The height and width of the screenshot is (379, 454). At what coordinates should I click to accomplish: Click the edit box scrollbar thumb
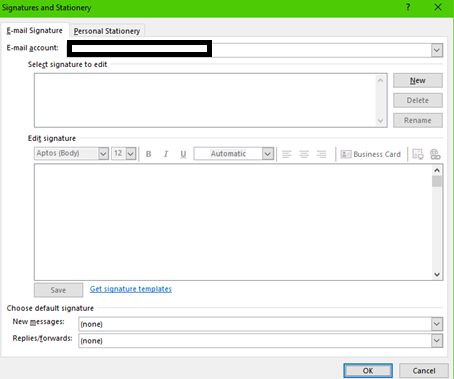[x=437, y=181]
